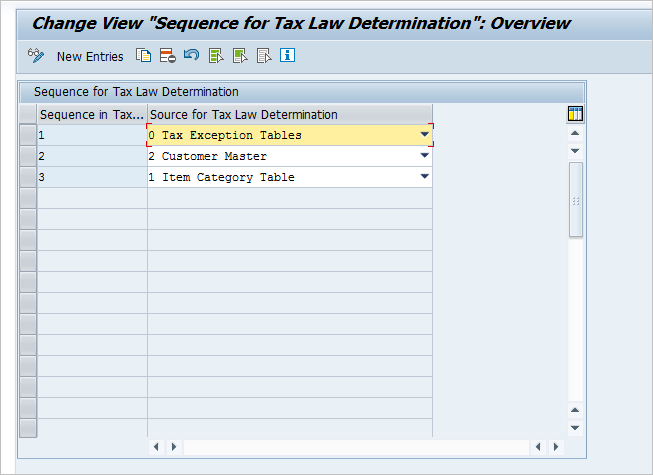Click sequence cell containing 1
Viewport: 653px width, 475px height.
92,135
